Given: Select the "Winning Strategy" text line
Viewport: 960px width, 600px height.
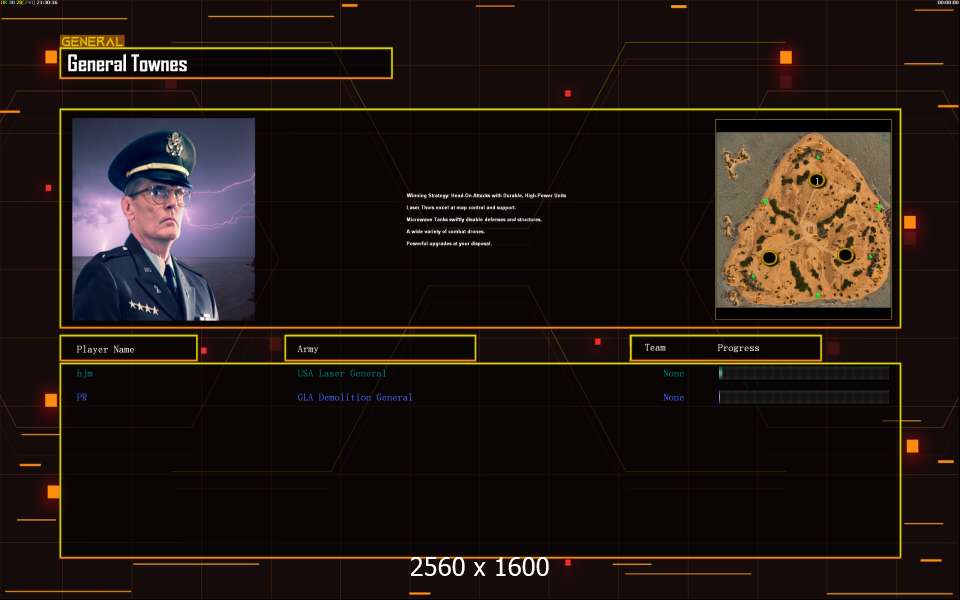Looking at the screenshot, I should point(486,195).
